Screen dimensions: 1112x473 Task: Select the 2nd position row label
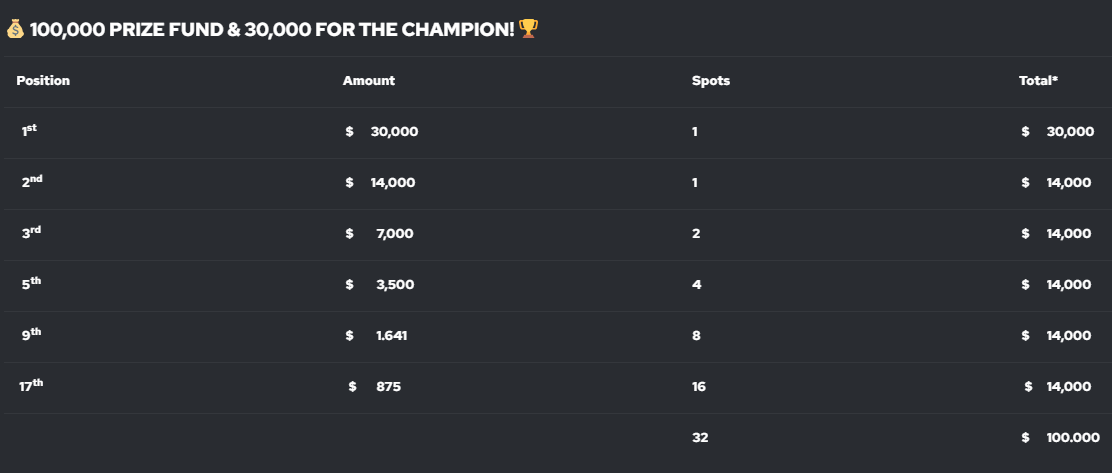pos(32,182)
